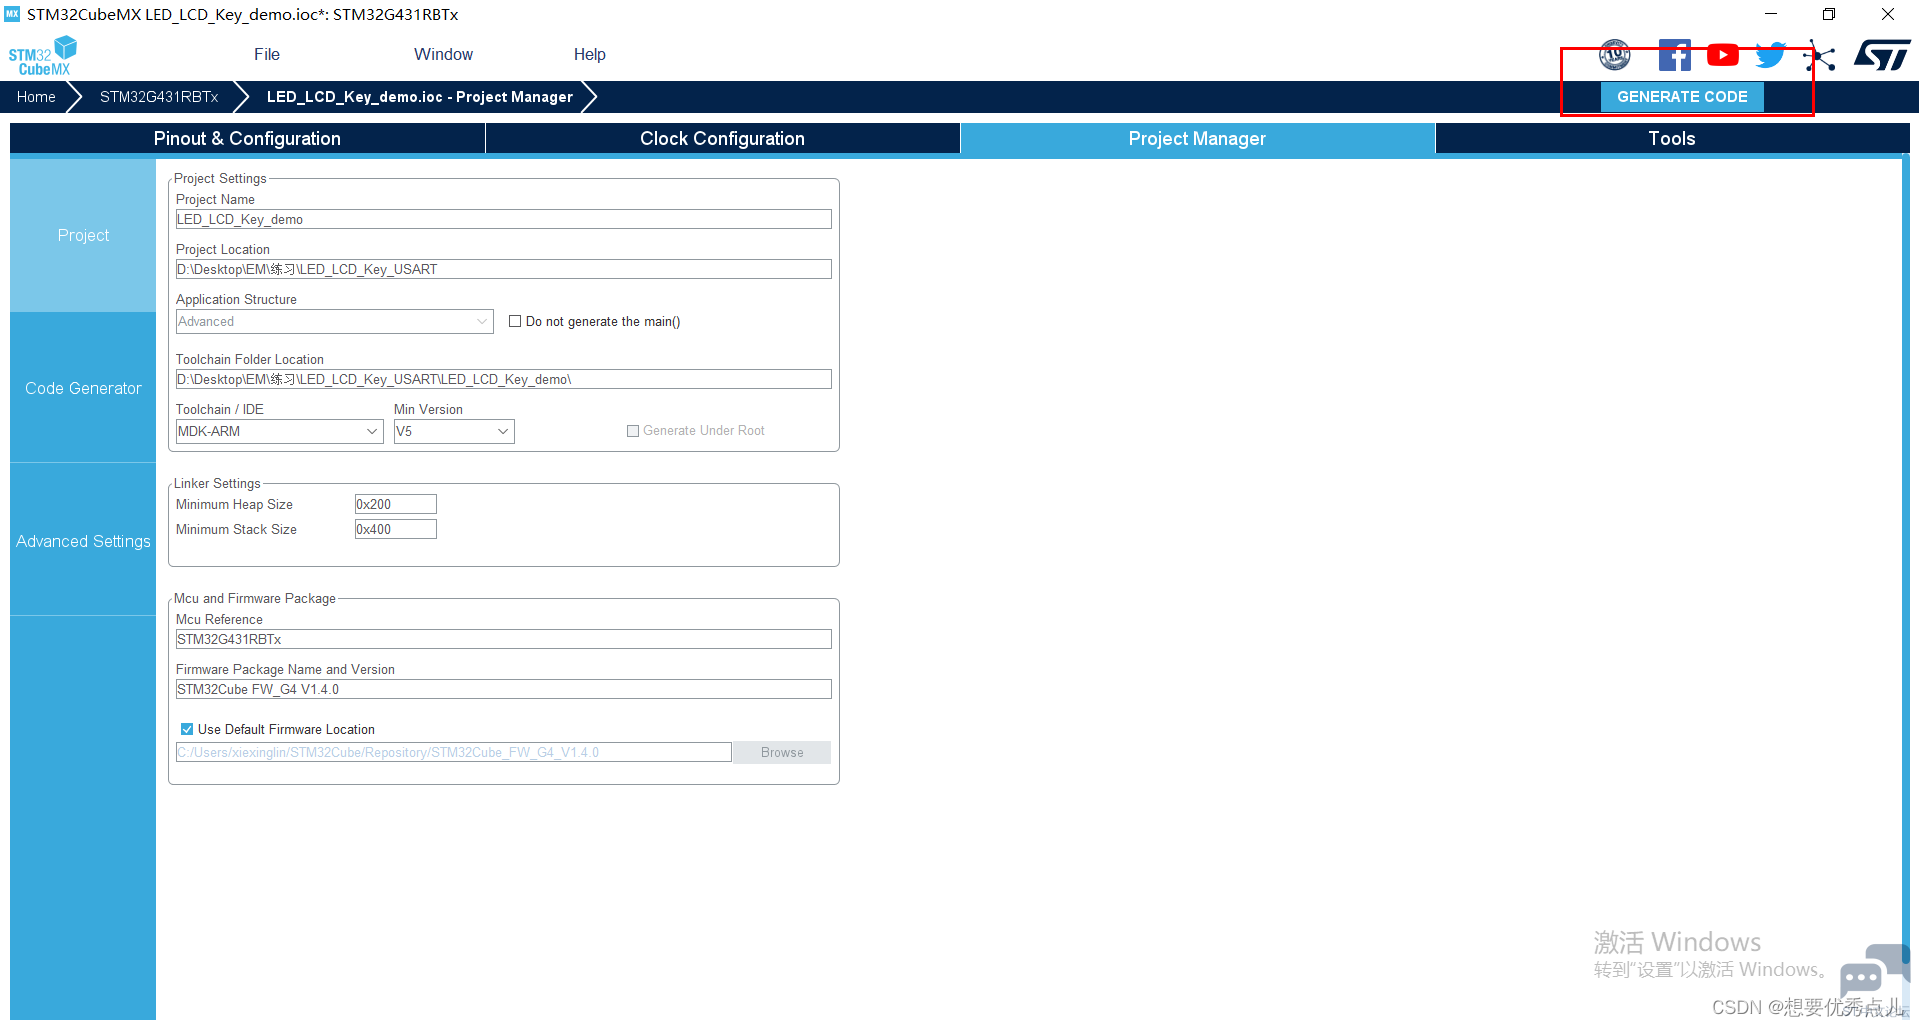Select the Project side panel
The image size is (1919, 1027).
[x=83, y=235]
